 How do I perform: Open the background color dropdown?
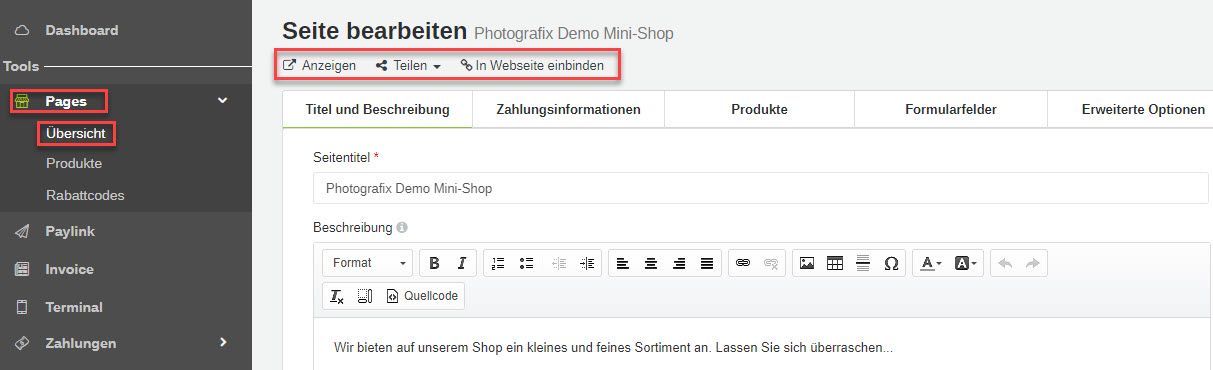(966, 263)
